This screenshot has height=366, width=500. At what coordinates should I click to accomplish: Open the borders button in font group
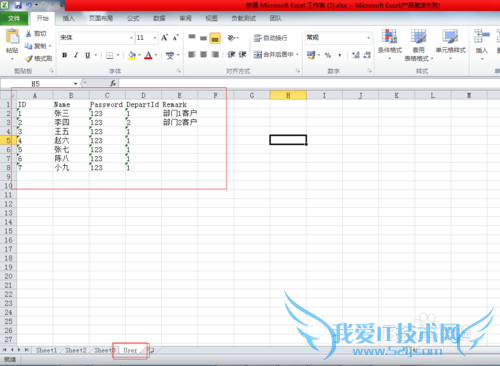(110, 55)
